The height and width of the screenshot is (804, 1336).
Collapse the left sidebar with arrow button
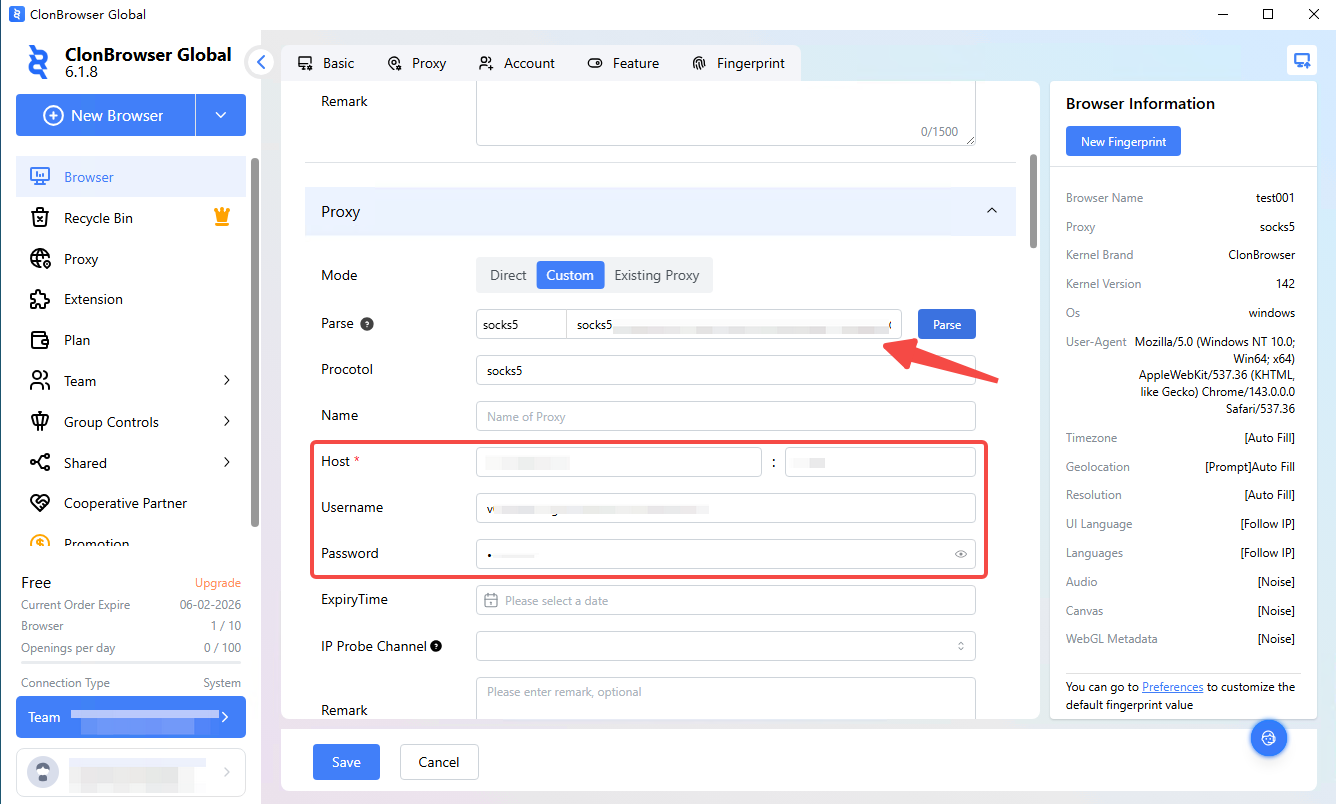(261, 62)
